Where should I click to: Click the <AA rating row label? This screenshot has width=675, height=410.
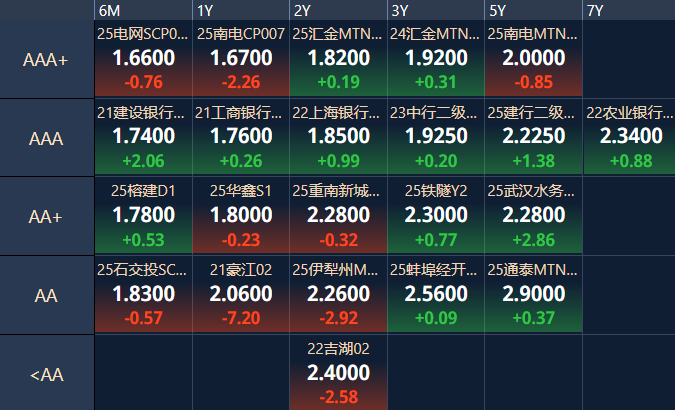(46, 374)
